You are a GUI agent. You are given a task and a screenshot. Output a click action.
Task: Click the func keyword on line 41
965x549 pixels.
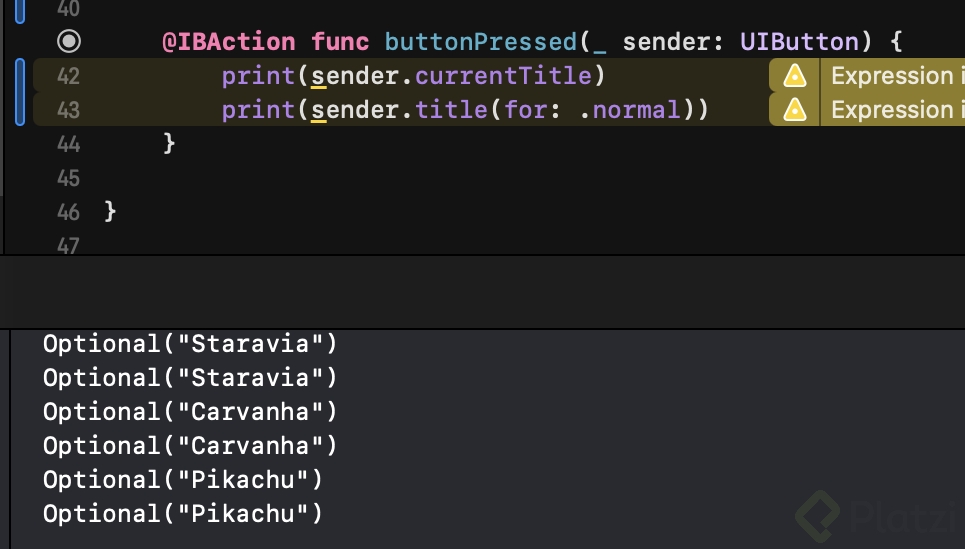[x=340, y=42]
